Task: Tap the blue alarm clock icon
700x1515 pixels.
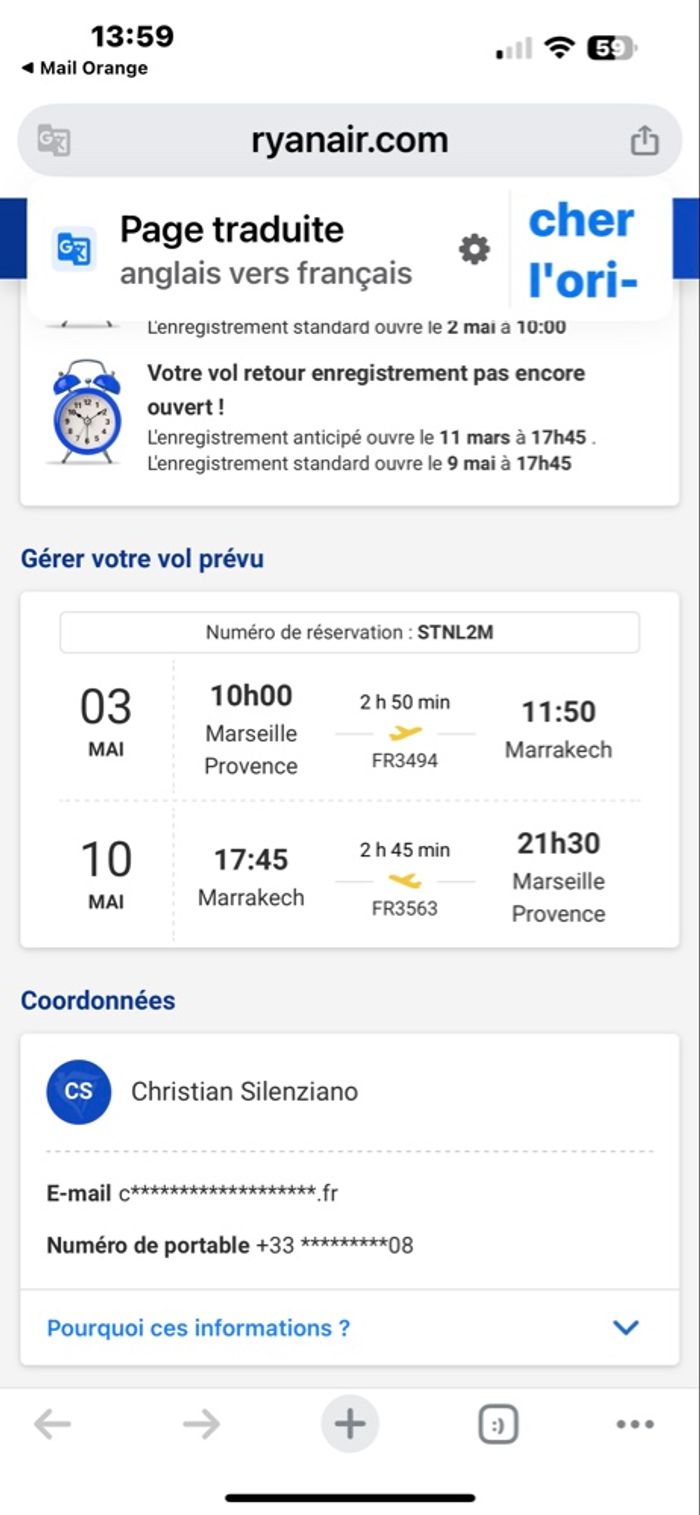Action: (86, 411)
